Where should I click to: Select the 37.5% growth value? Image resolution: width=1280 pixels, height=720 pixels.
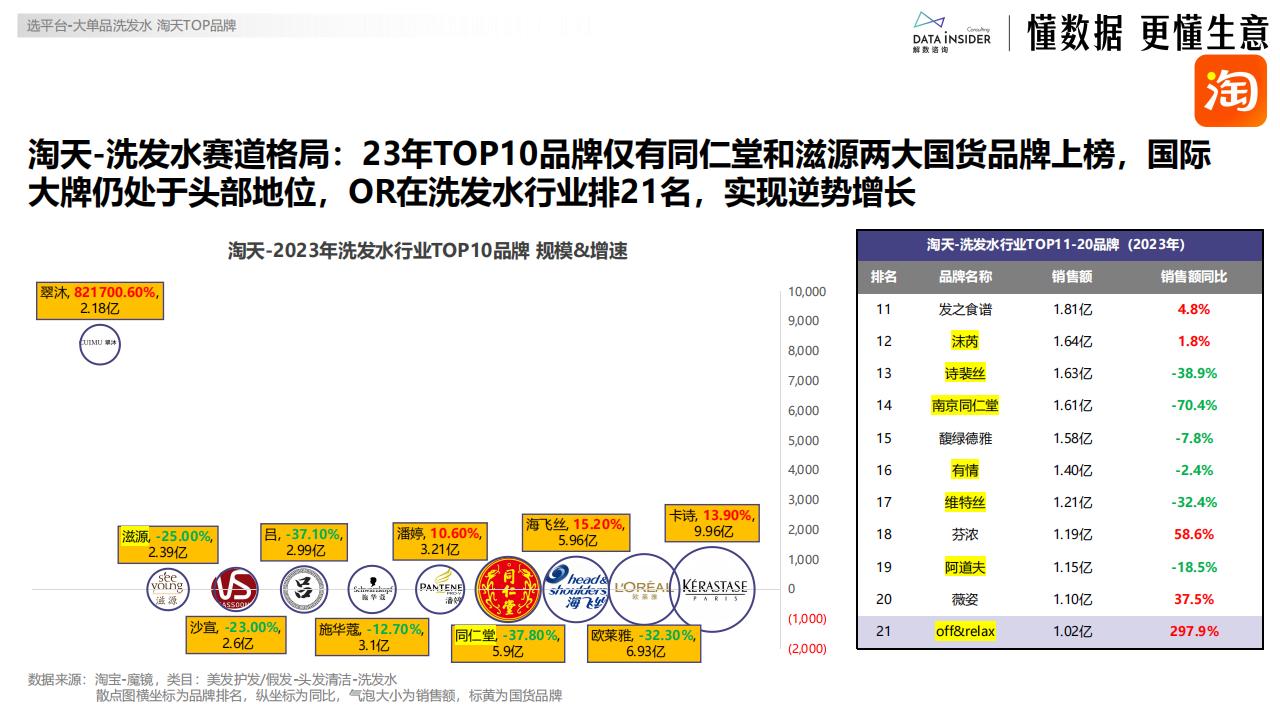[x=1194, y=599]
